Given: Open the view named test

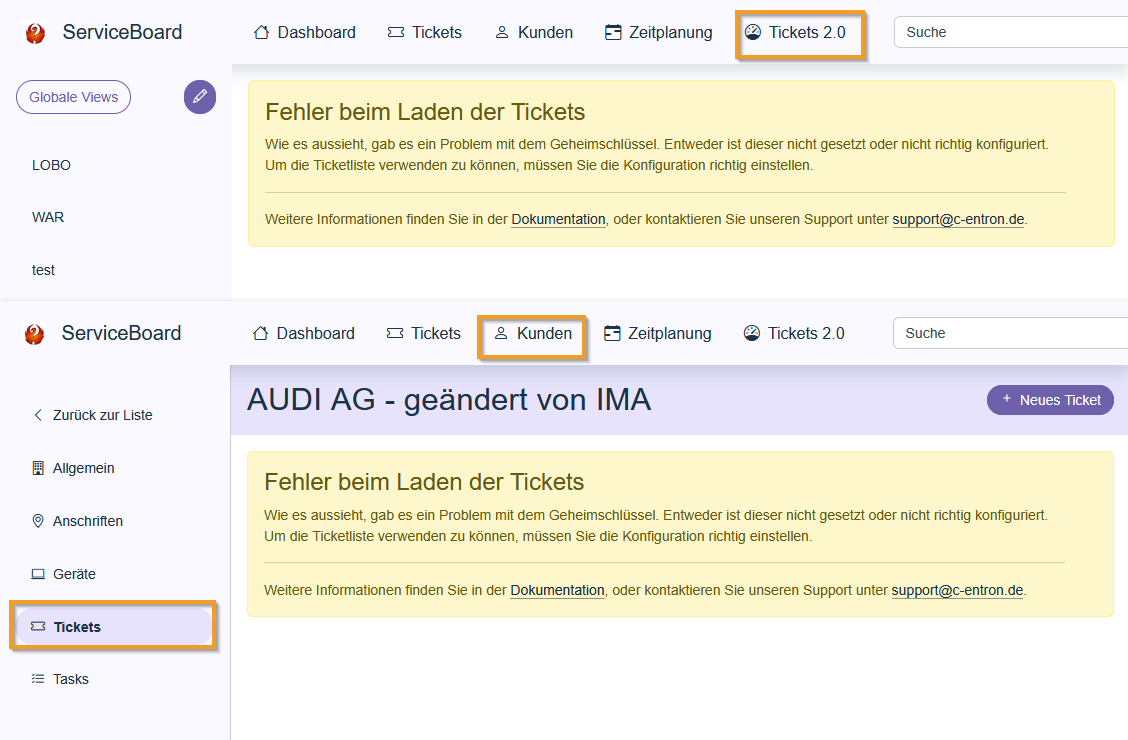Looking at the screenshot, I should pos(44,270).
